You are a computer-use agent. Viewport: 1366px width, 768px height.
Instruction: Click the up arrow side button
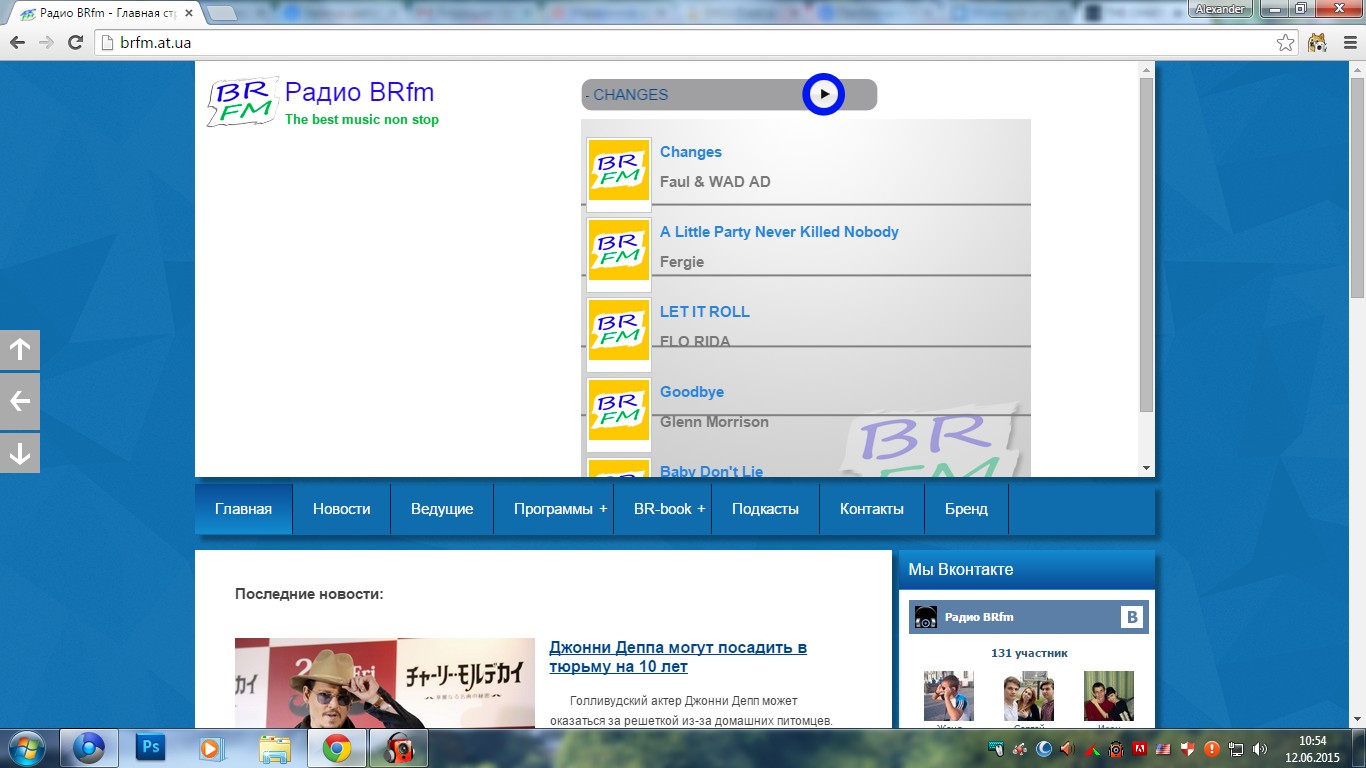tap(20, 350)
